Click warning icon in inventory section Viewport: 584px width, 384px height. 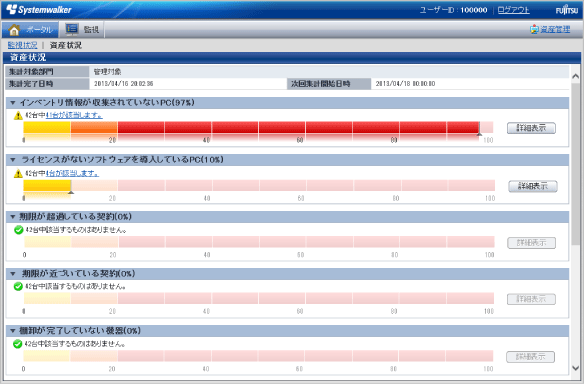pos(18,115)
